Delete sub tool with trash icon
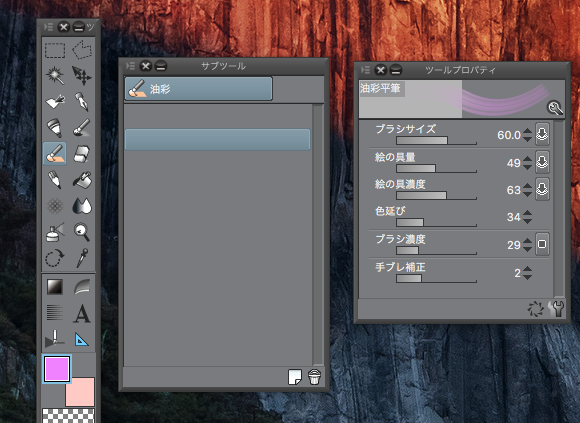Image resolution: width=580 pixels, height=423 pixels. click(x=314, y=377)
